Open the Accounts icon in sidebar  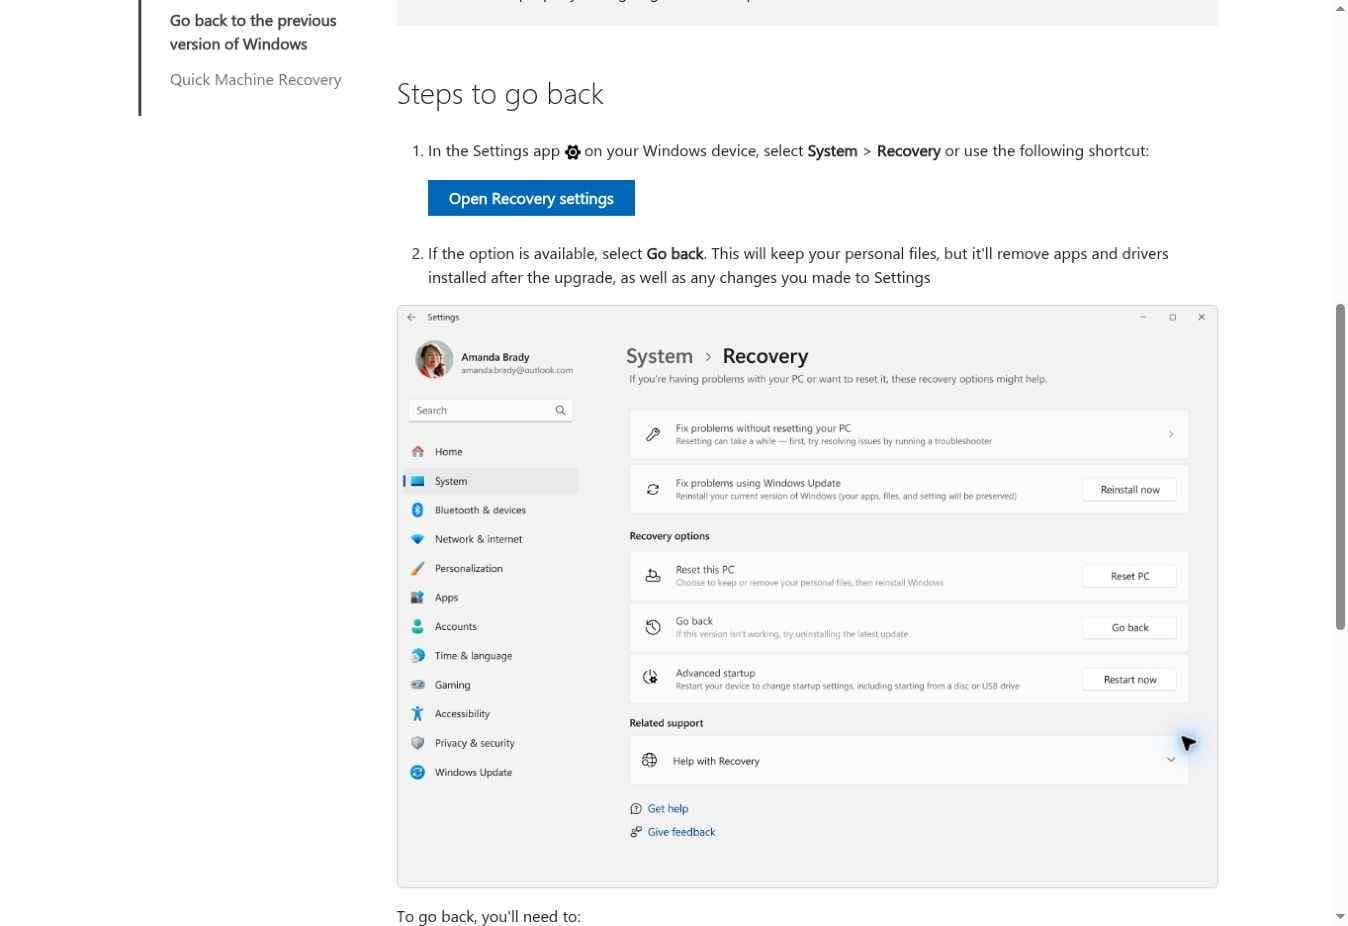[417, 626]
